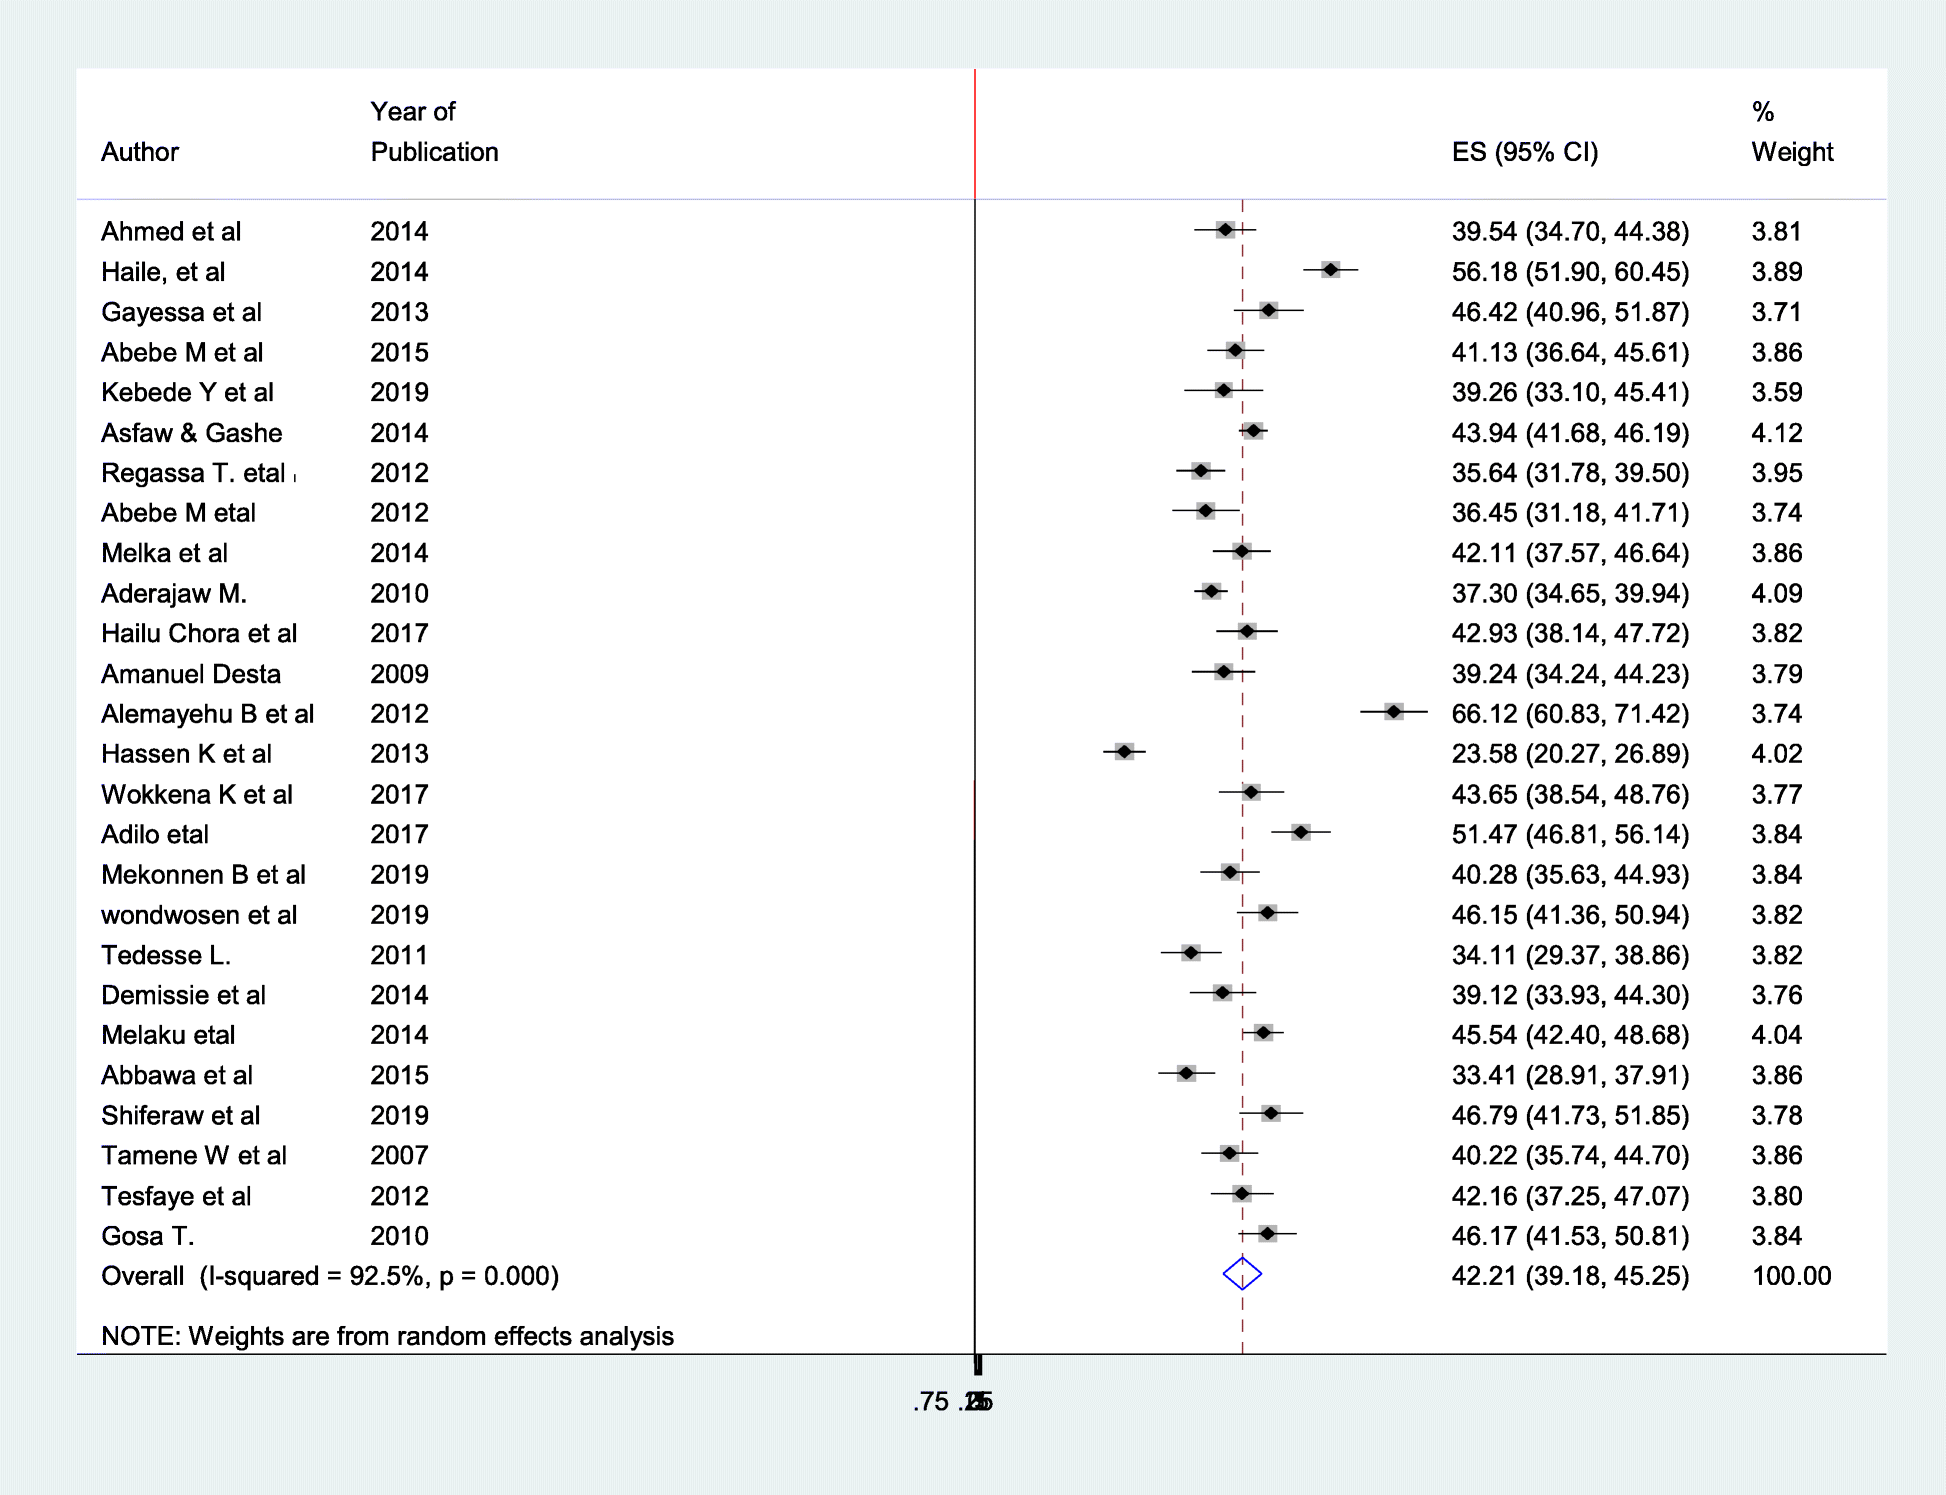The width and height of the screenshot is (1946, 1495).
Task: Select the 'Haile, et al' row label
Action: point(163,272)
